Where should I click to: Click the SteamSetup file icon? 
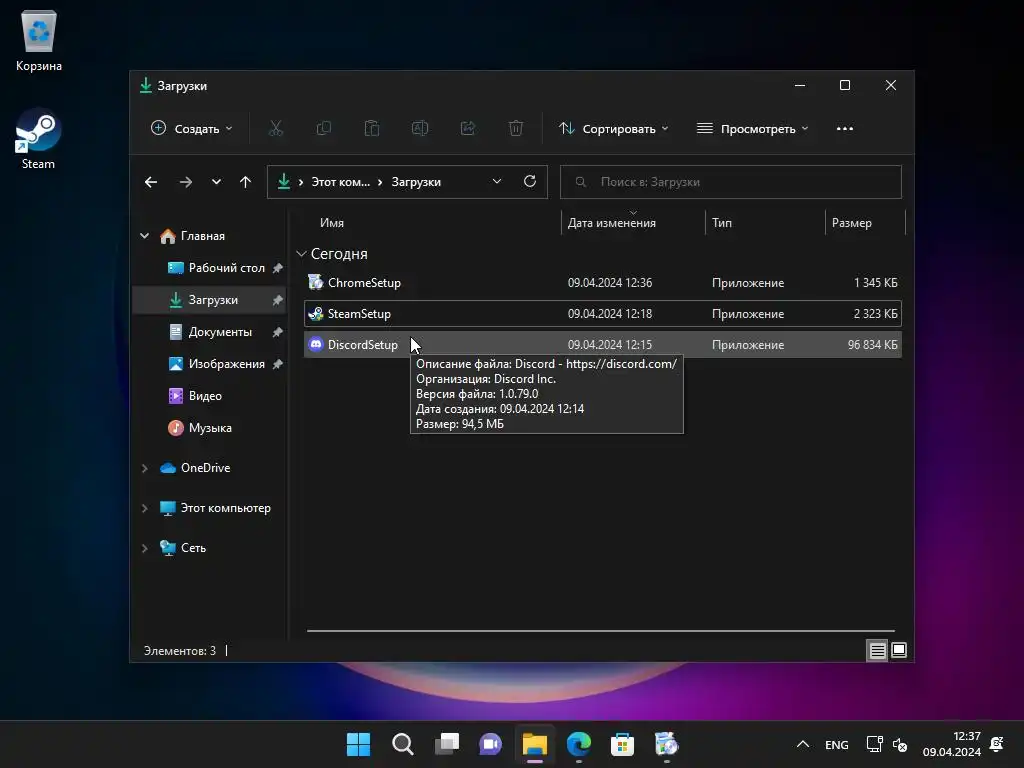[315, 313]
